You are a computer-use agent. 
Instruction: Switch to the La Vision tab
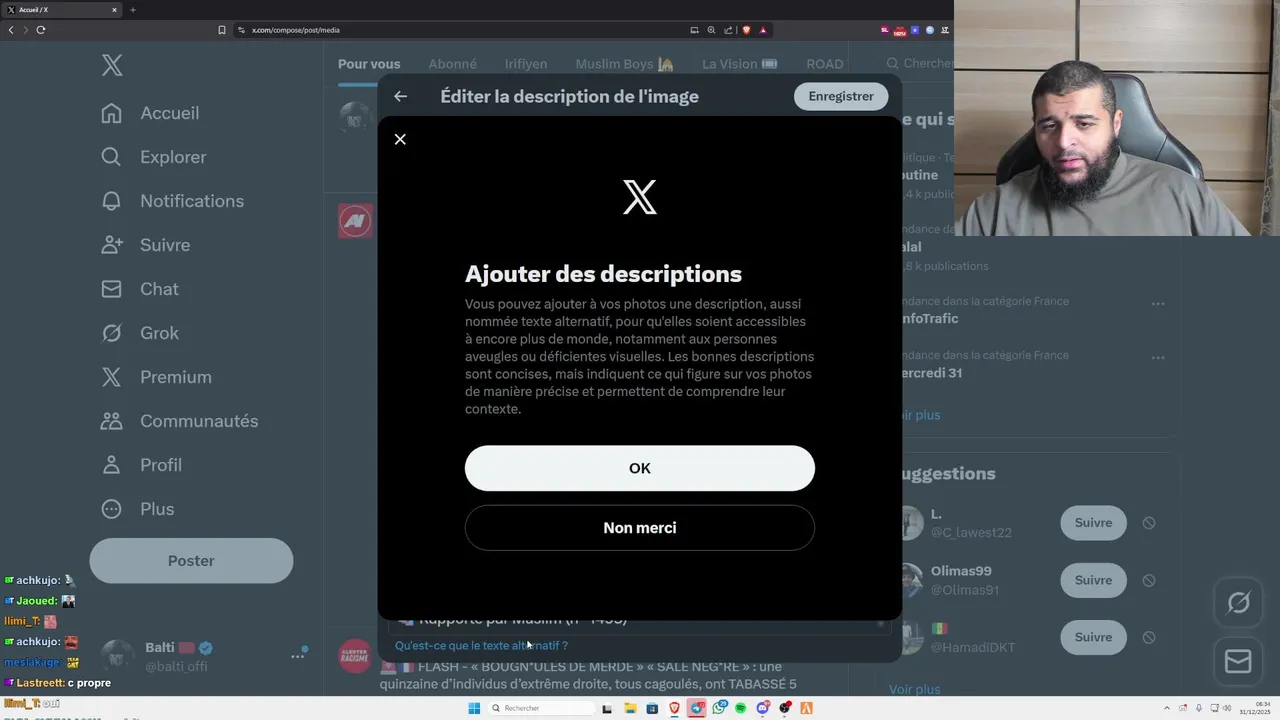tap(739, 64)
